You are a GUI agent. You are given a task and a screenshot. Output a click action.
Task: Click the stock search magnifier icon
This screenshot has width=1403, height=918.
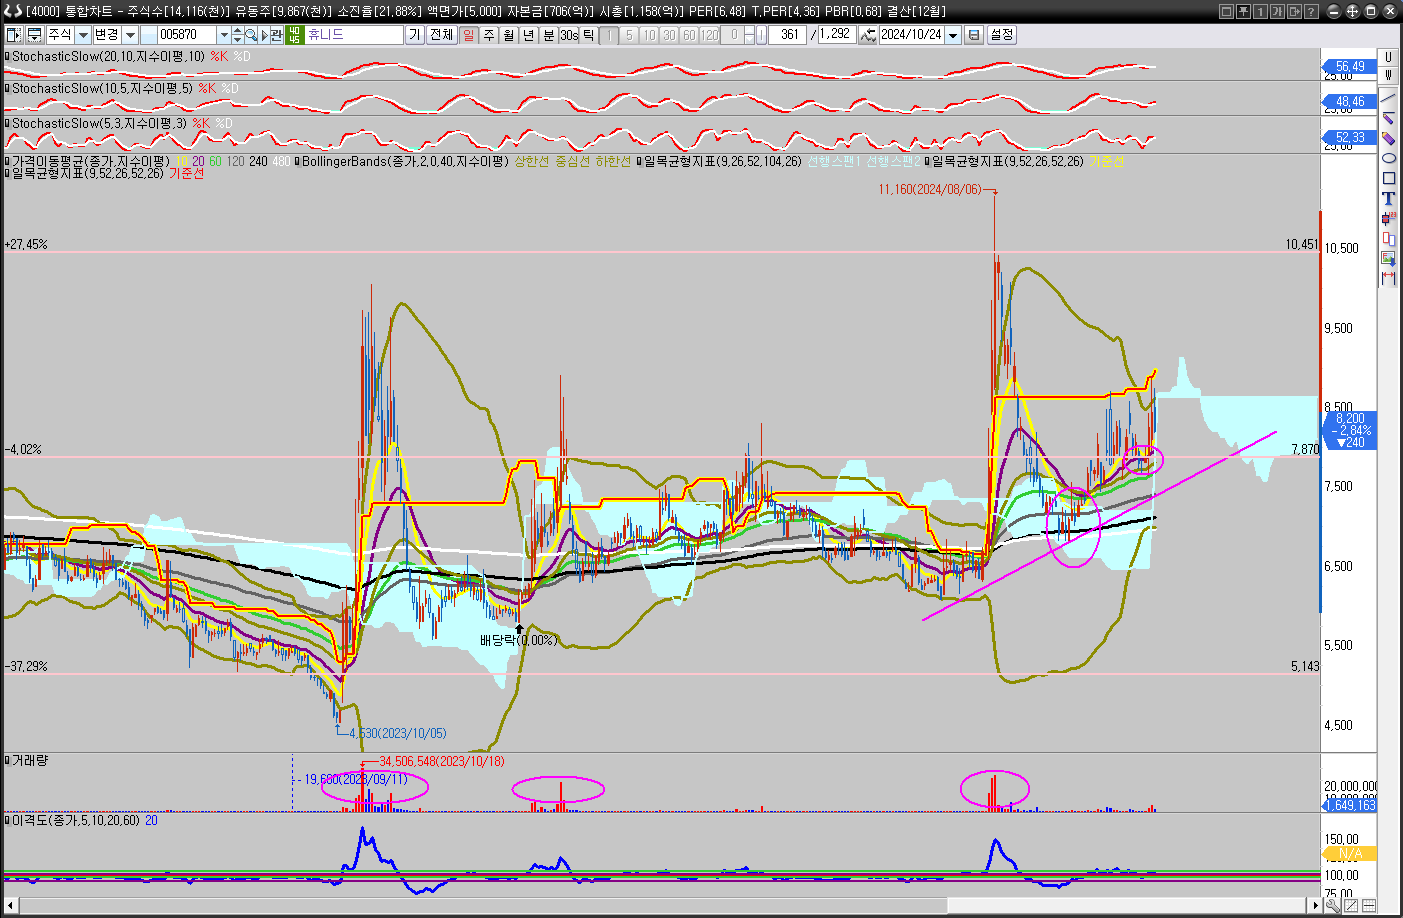pyautogui.click(x=251, y=35)
